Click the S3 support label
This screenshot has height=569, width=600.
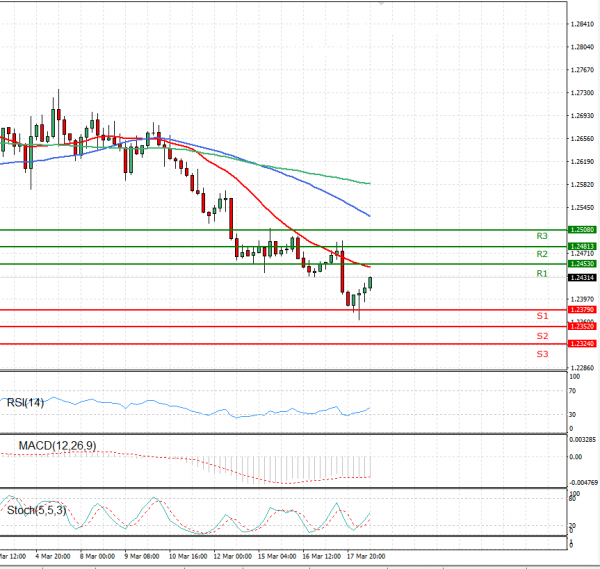542,354
